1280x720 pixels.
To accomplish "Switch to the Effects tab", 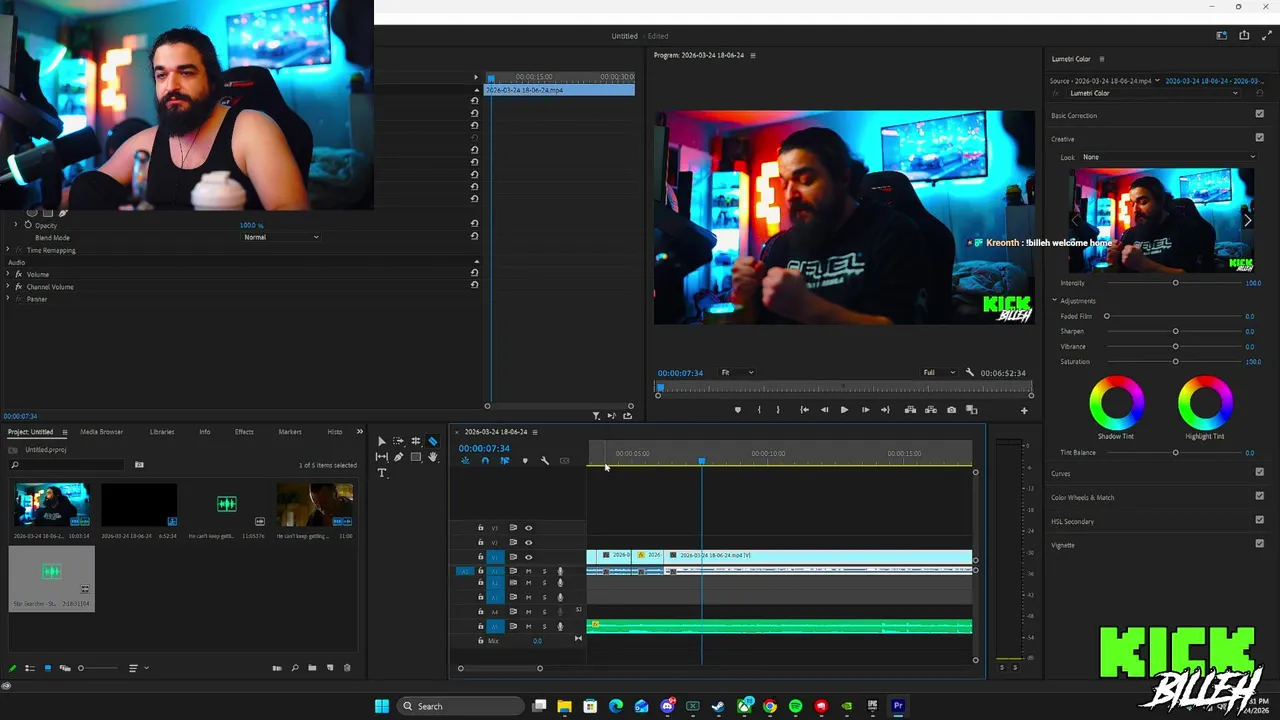I will pos(244,432).
